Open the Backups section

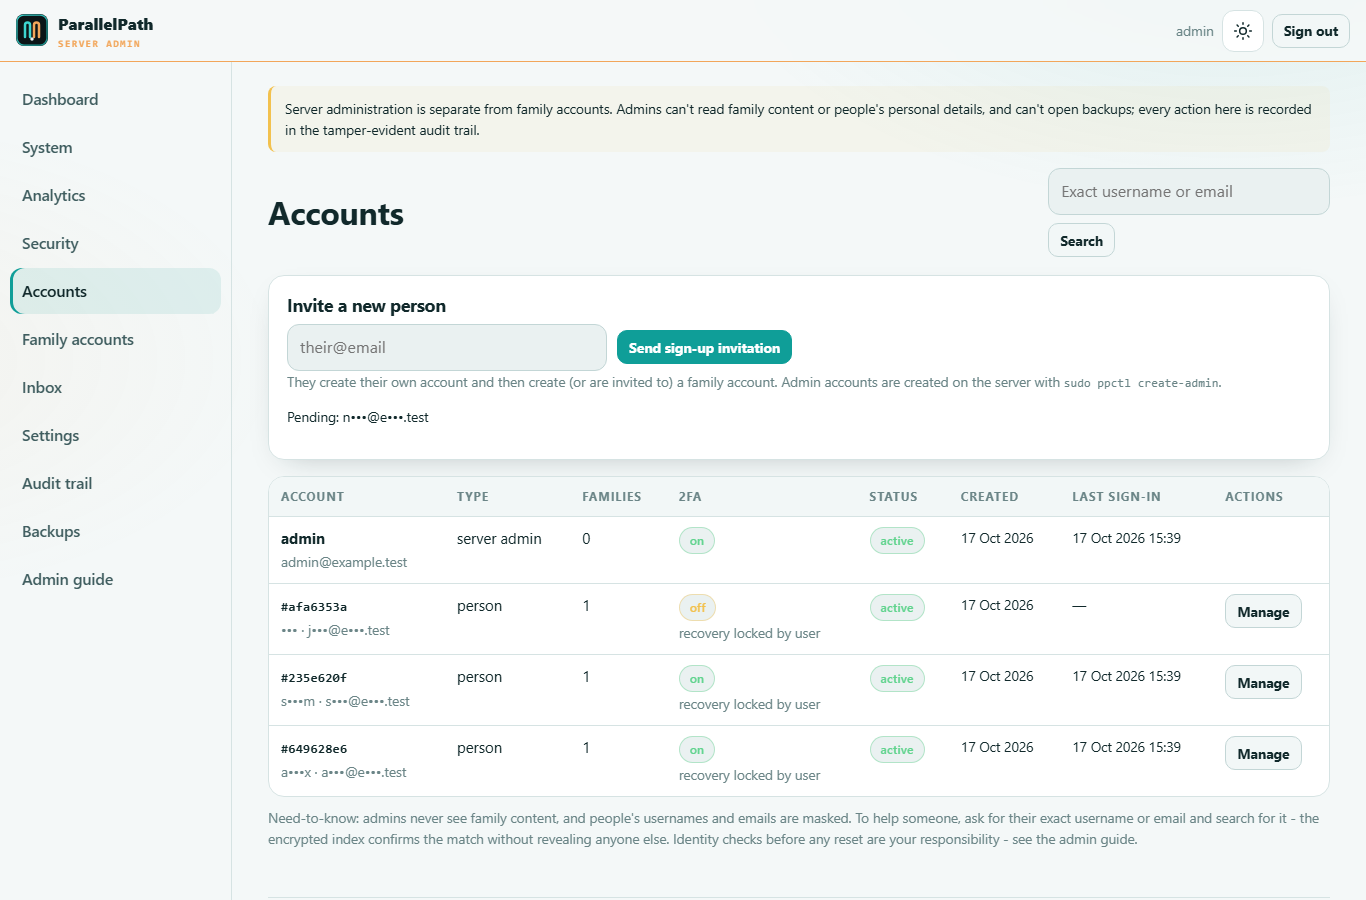(x=115, y=531)
